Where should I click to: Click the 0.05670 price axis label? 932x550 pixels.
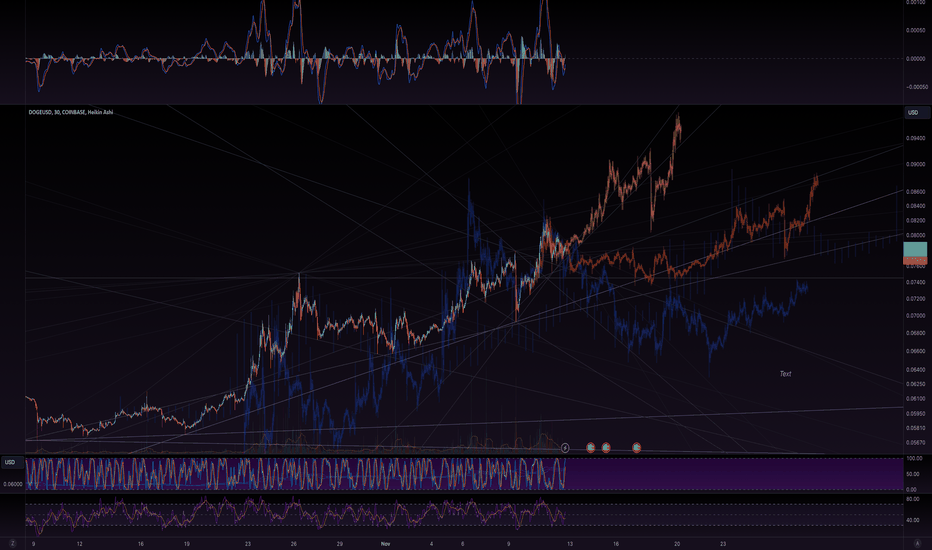(915, 443)
